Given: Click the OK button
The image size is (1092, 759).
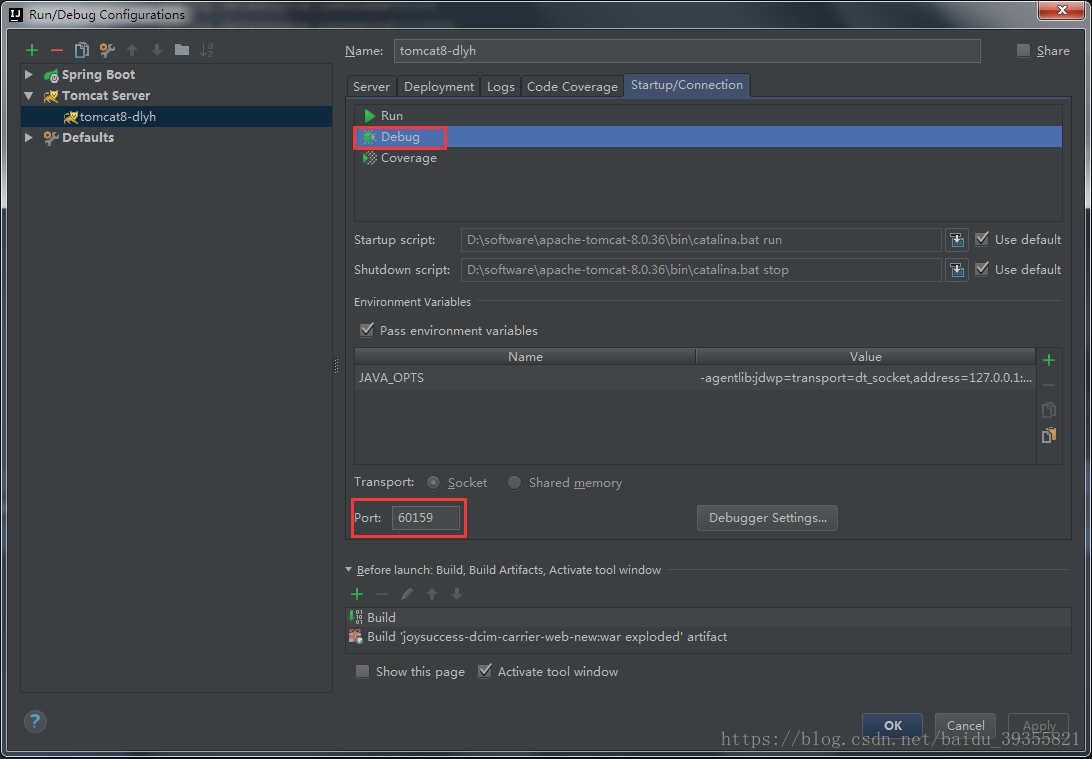Looking at the screenshot, I should coord(893,726).
